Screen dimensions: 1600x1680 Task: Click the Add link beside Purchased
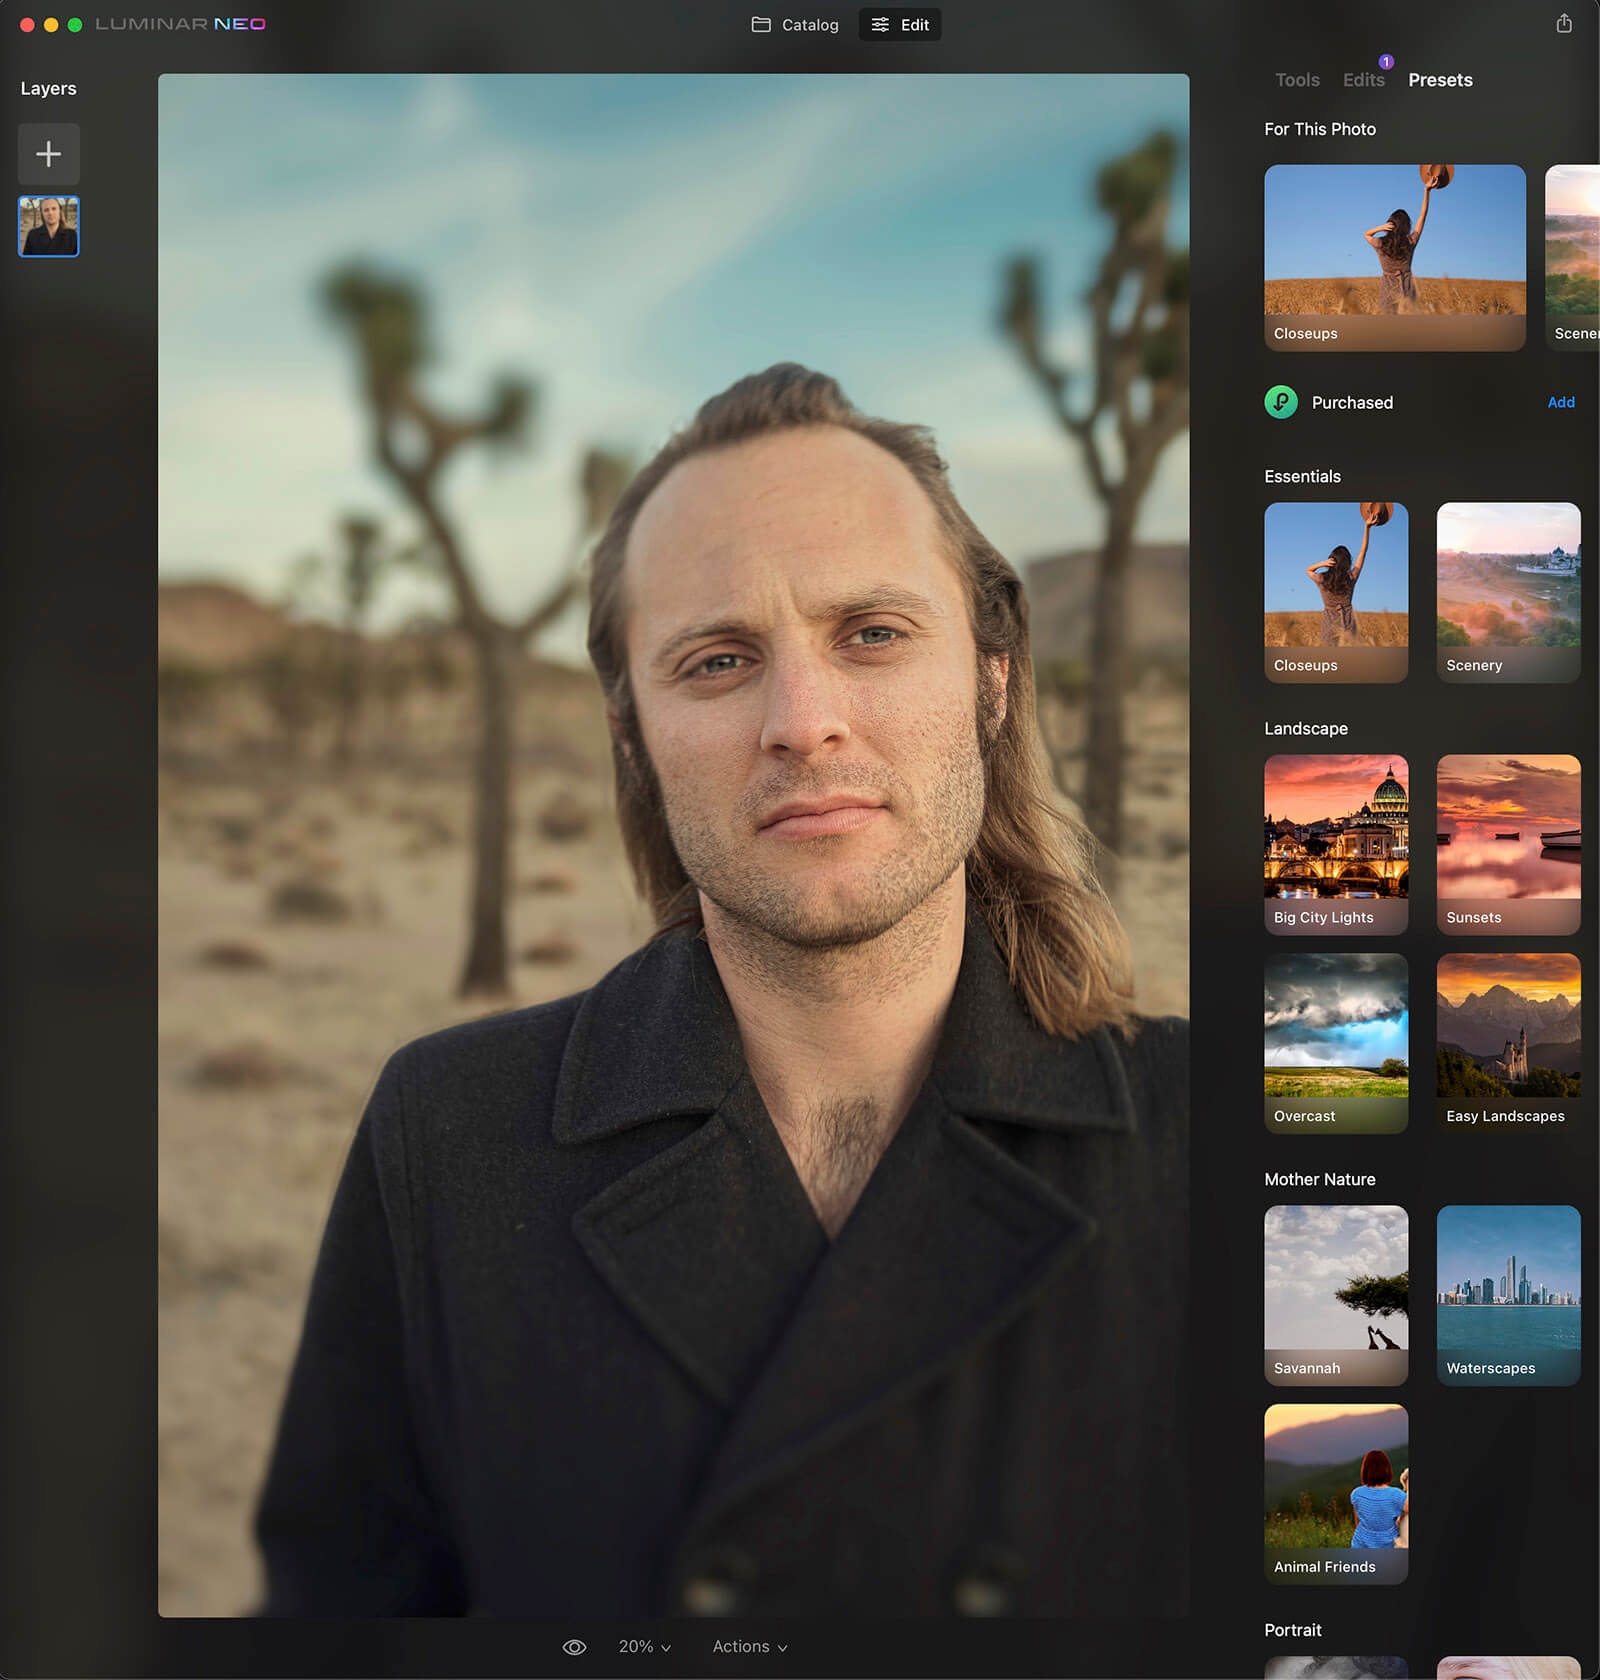[x=1560, y=402]
